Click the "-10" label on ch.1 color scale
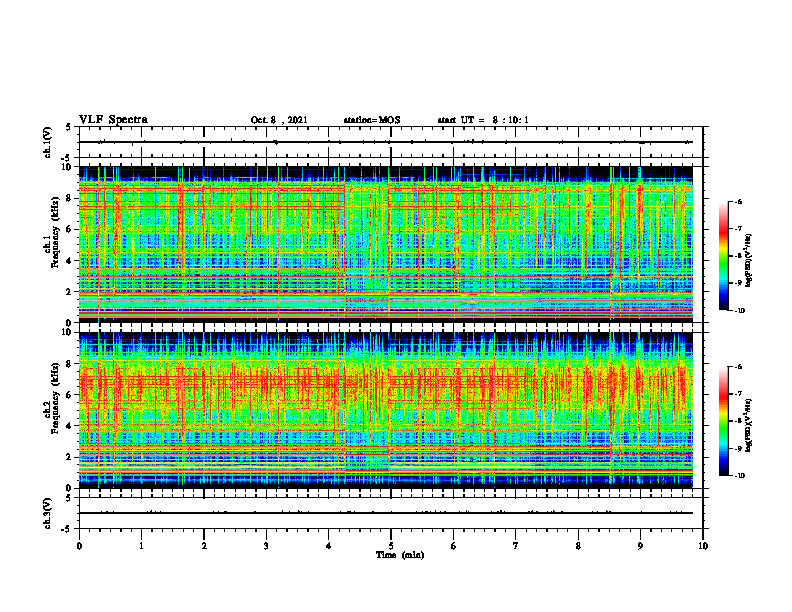The image size is (792, 612). (x=739, y=311)
